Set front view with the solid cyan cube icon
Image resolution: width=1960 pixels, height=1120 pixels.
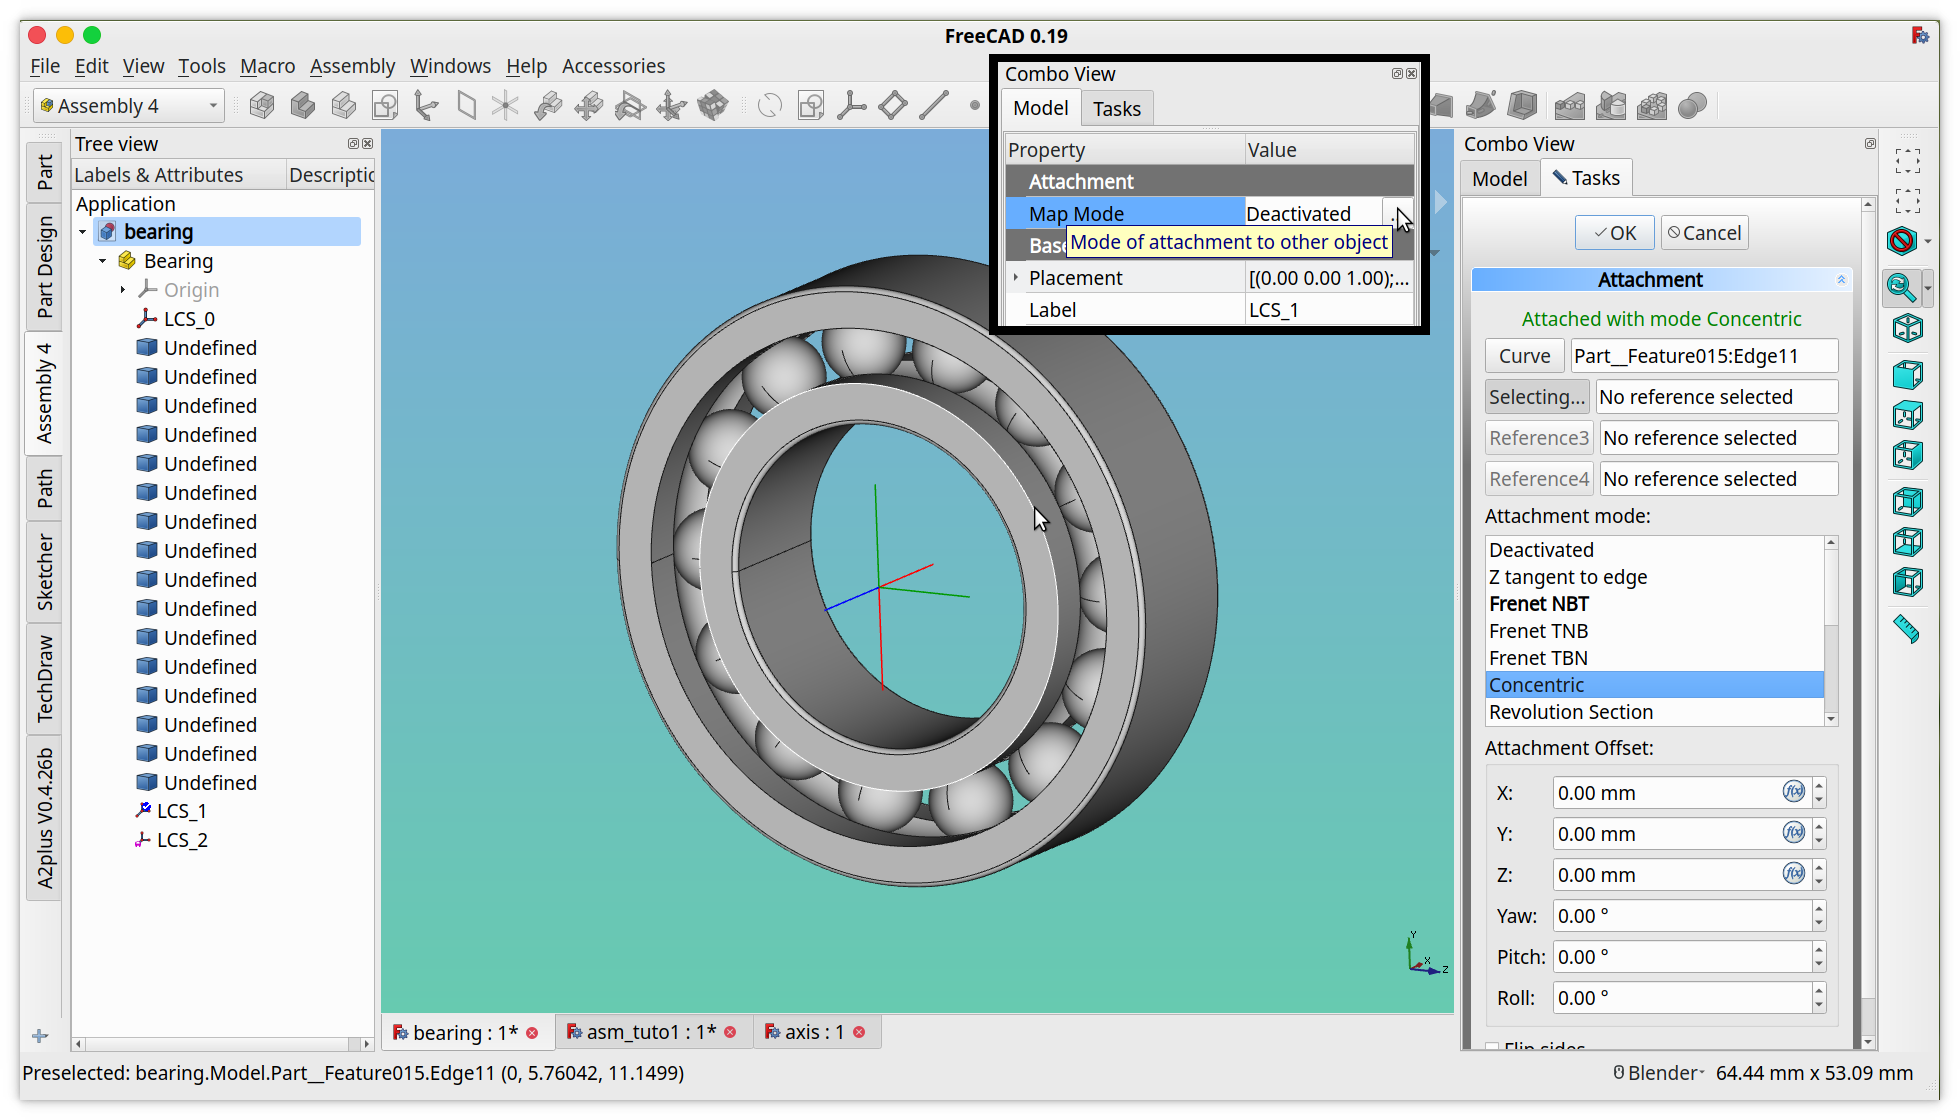[x=1907, y=375]
